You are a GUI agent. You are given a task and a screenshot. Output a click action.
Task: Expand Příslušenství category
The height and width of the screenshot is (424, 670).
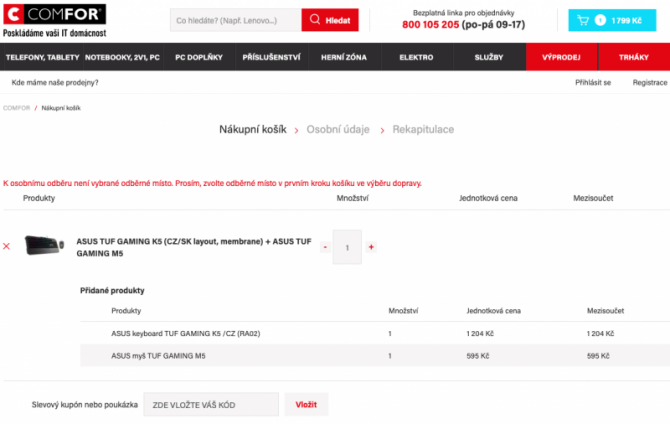271,57
